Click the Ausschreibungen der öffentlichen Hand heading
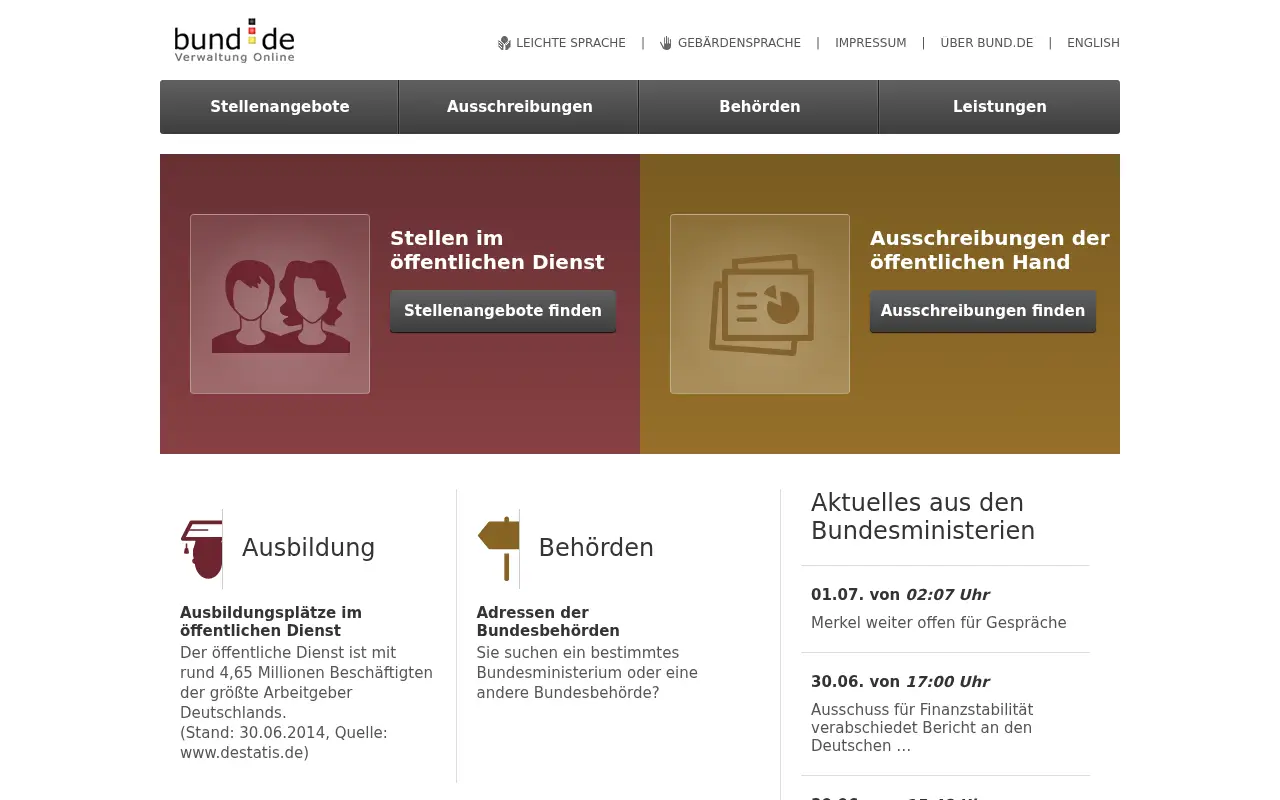 (x=990, y=250)
